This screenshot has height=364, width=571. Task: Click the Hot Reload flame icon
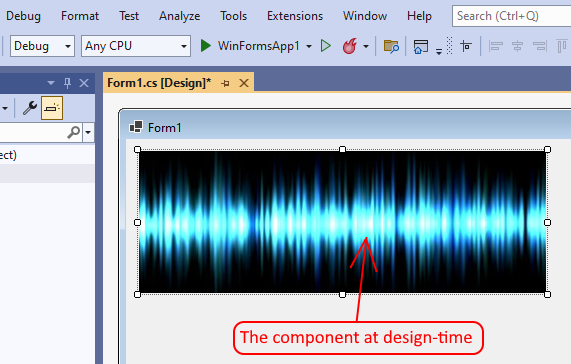click(350, 46)
